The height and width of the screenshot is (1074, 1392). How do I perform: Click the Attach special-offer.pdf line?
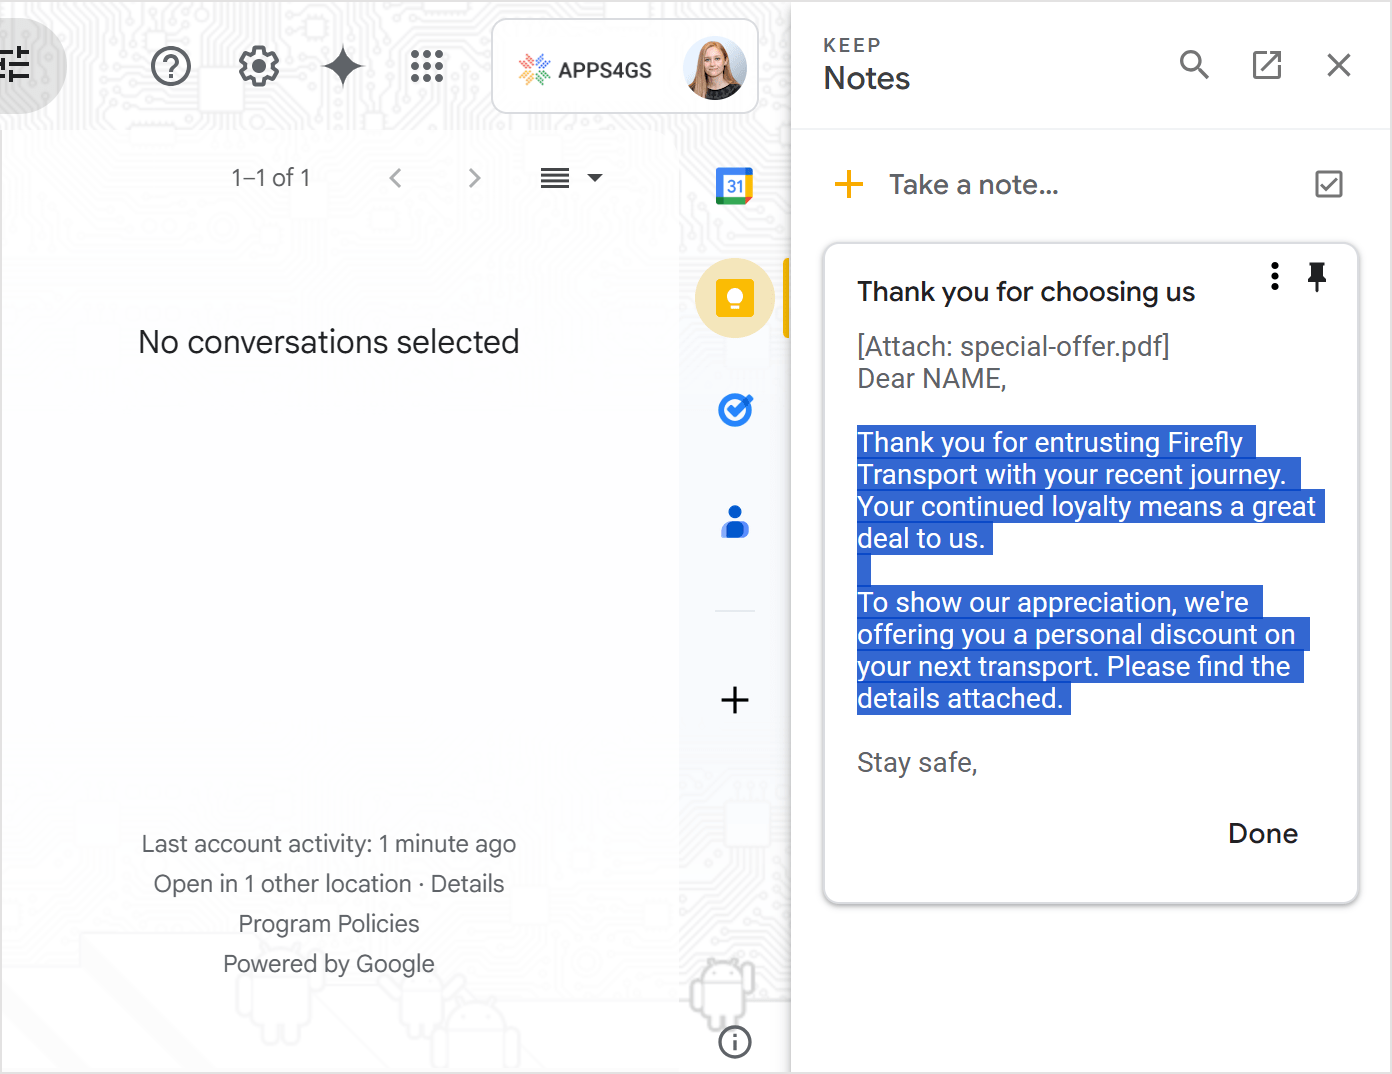click(1013, 347)
